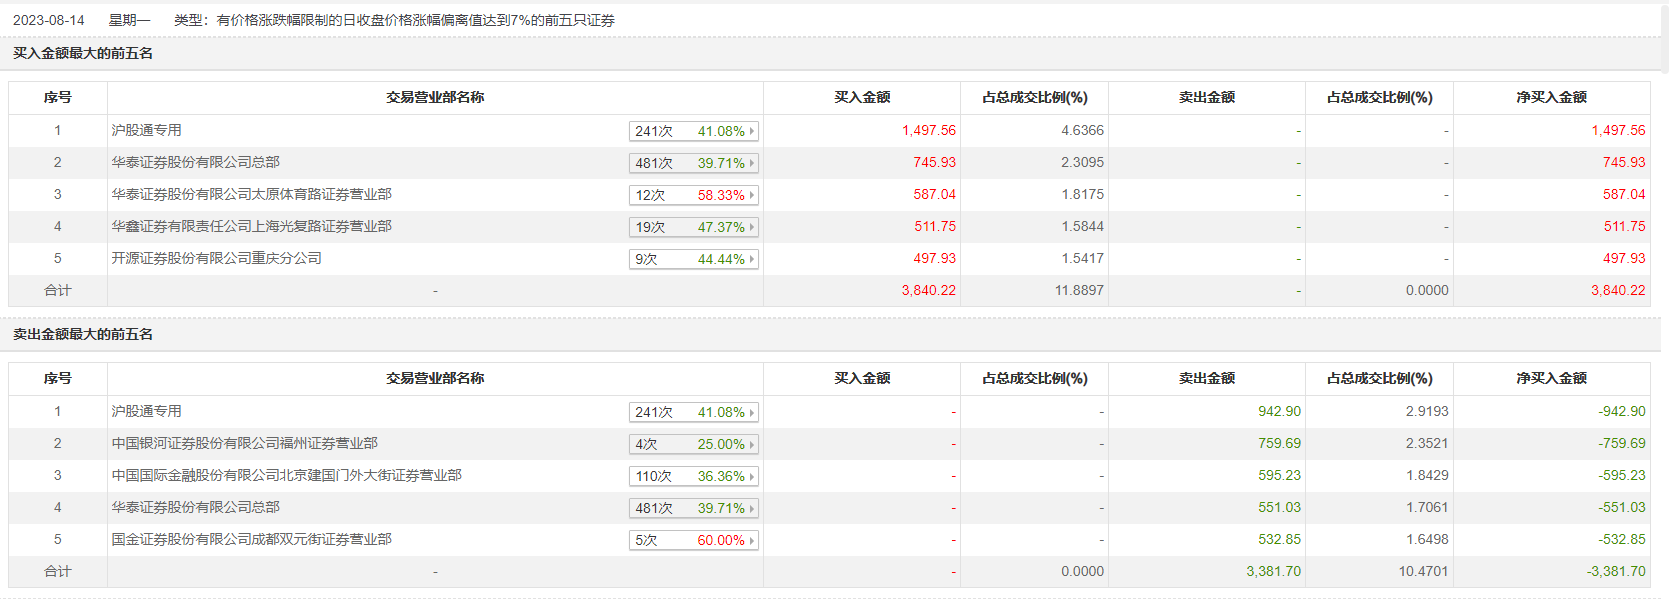Open 中国银河证券股份有限公司福州证券营业部 link
Image resolution: width=1669 pixels, height=600 pixels.
click(244, 443)
